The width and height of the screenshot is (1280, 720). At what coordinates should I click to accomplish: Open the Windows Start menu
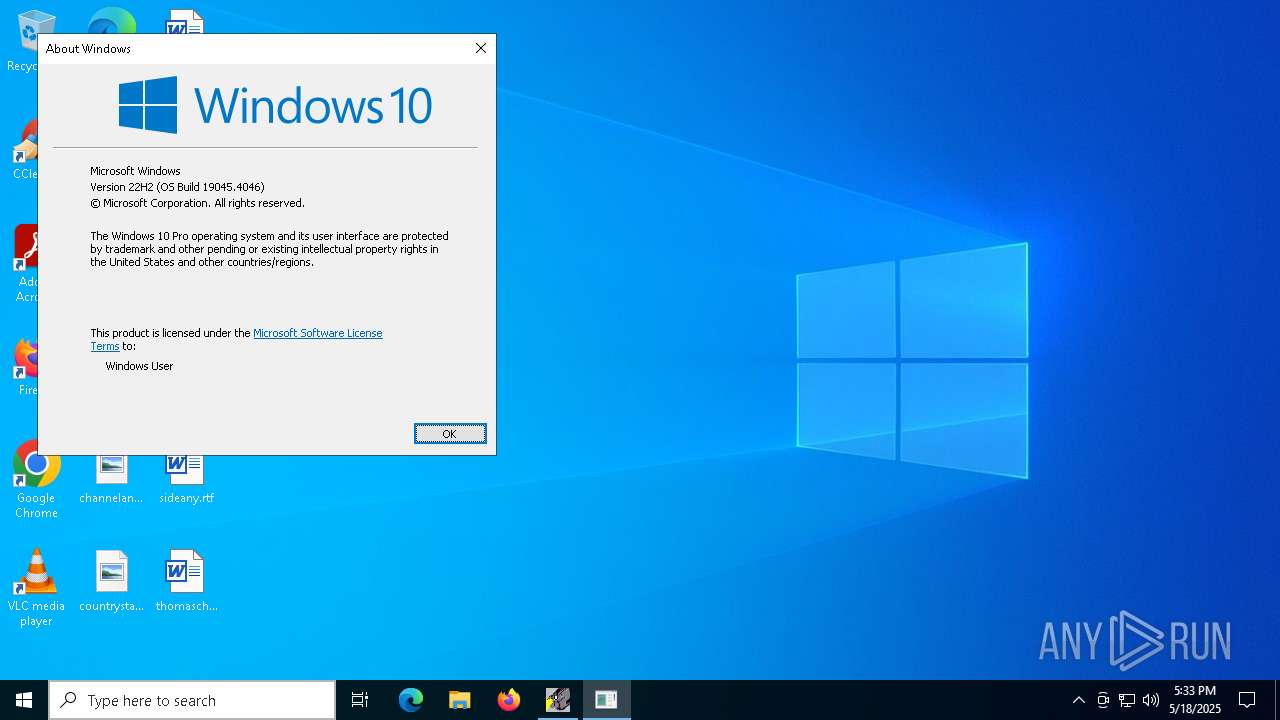24,700
